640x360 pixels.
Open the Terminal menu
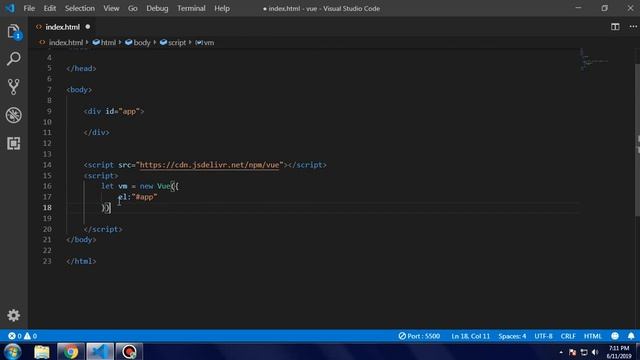pos(191,8)
